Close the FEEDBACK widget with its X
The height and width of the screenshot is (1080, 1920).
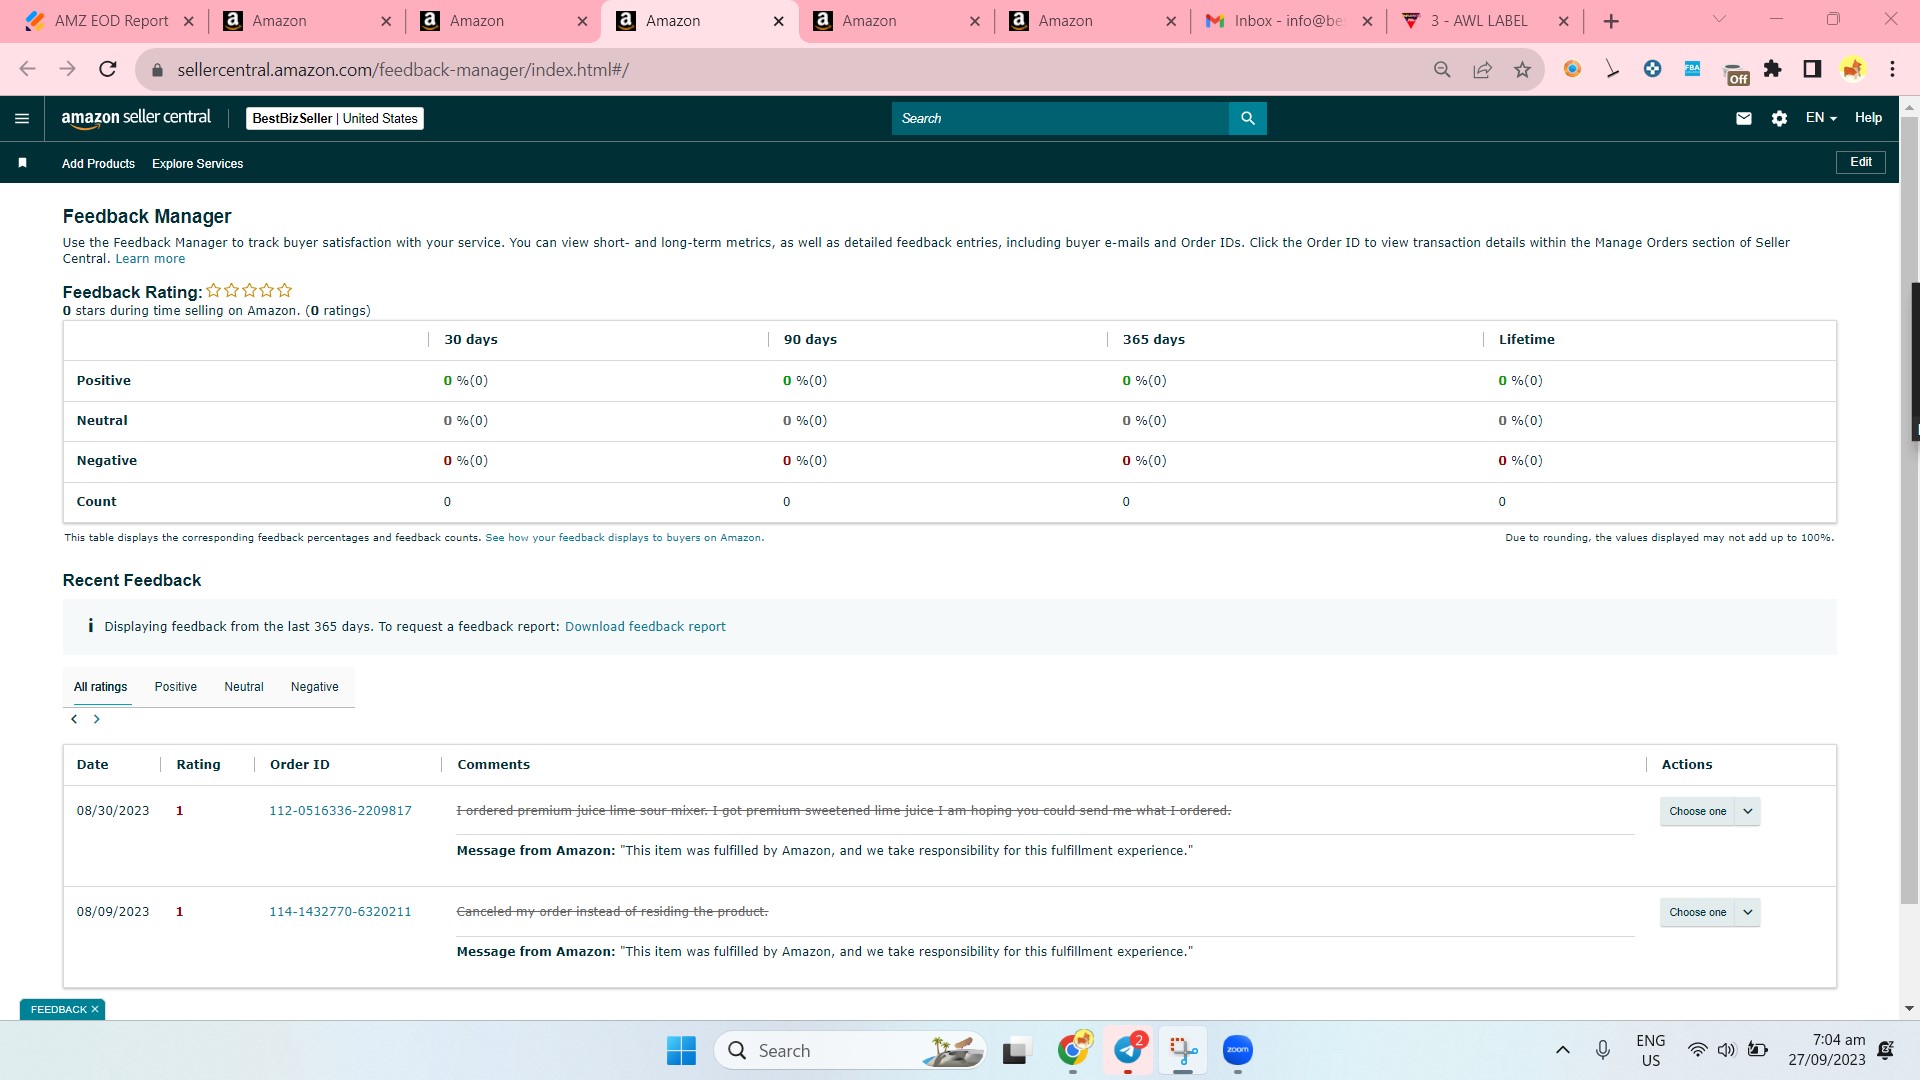pos(95,1010)
